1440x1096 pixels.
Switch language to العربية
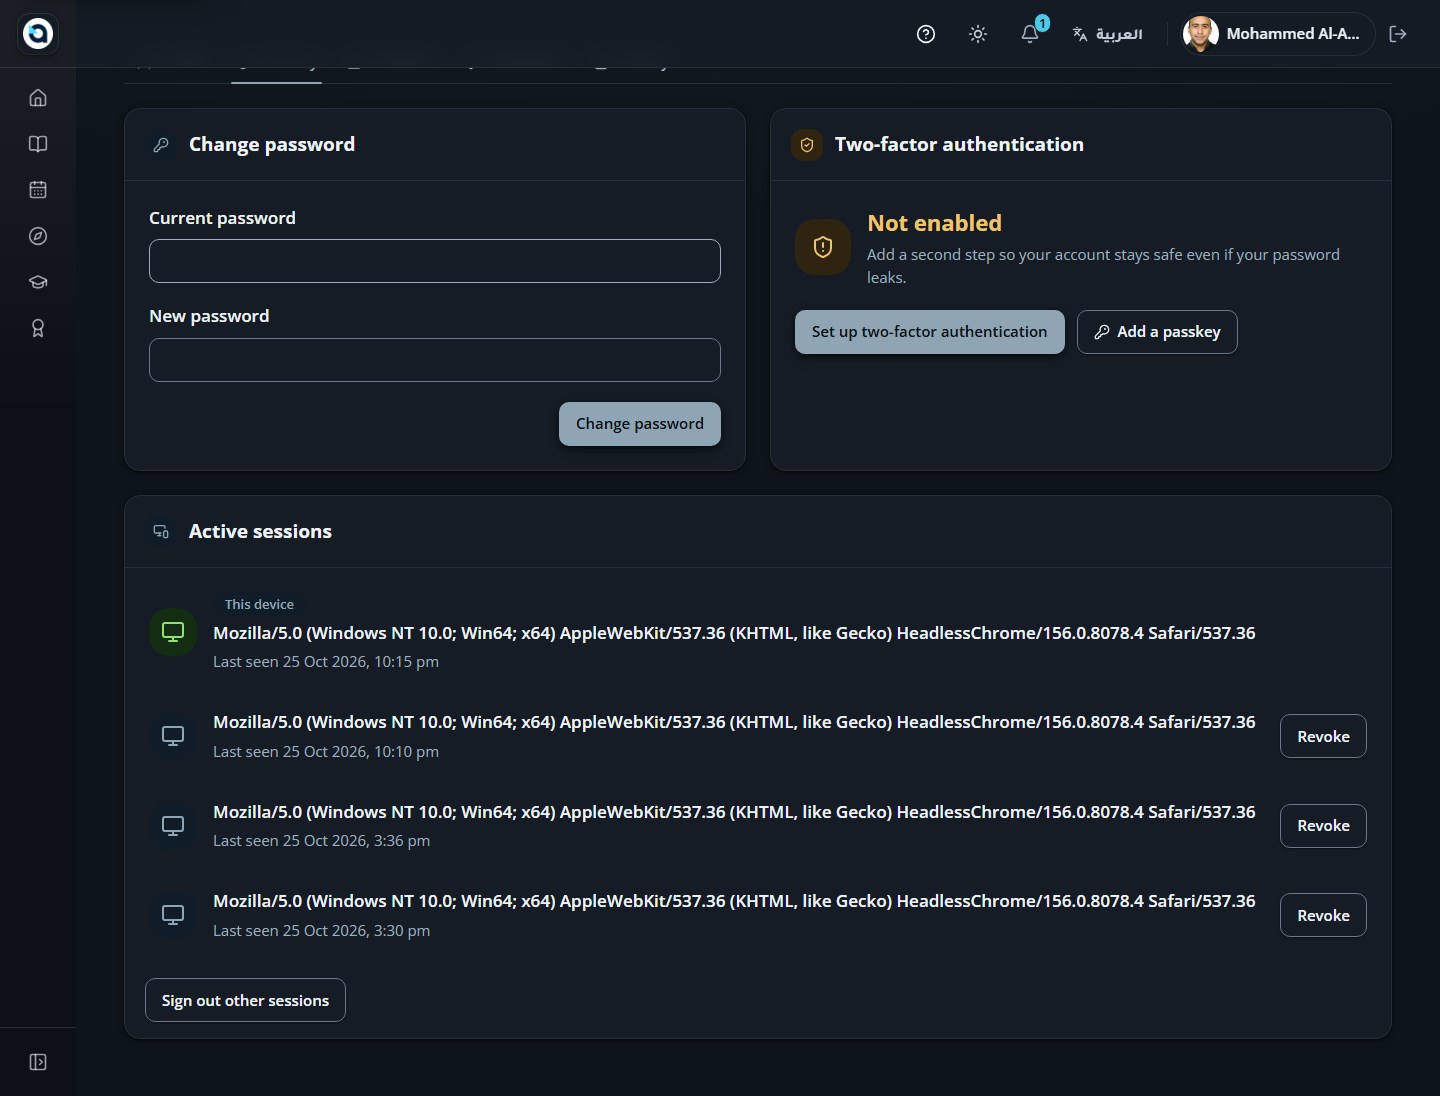pos(1107,34)
